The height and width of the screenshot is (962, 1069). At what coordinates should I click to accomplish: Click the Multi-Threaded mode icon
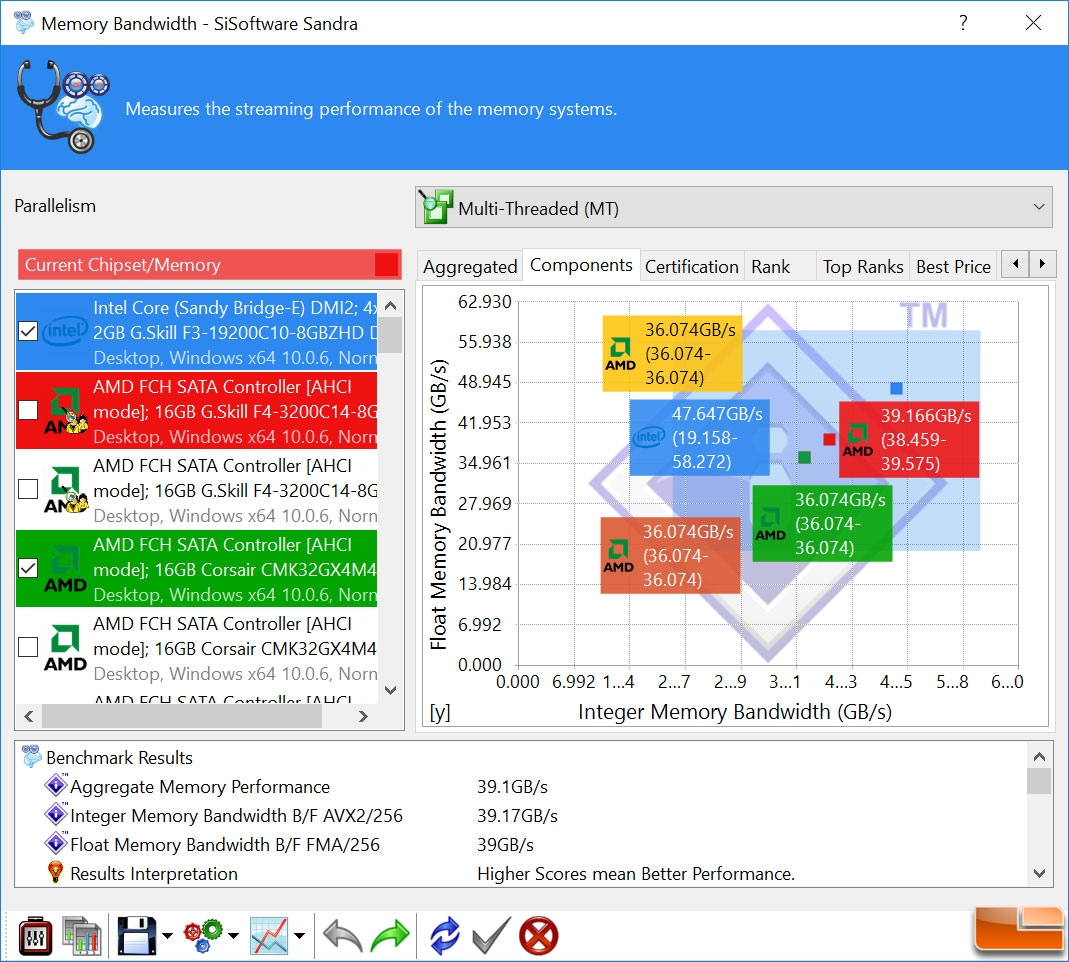pyautogui.click(x=436, y=207)
